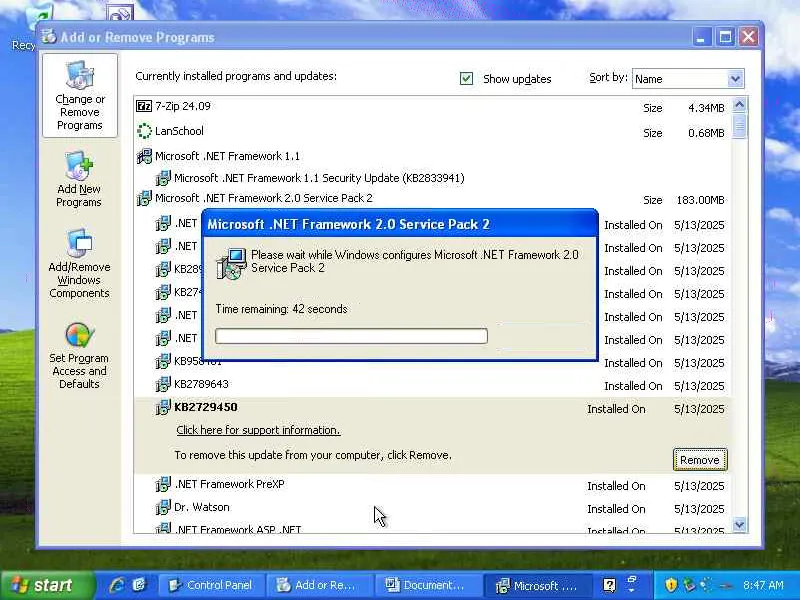The width and height of the screenshot is (800, 600).
Task: Close the Add or Remove Programs window
Action: point(749,37)
